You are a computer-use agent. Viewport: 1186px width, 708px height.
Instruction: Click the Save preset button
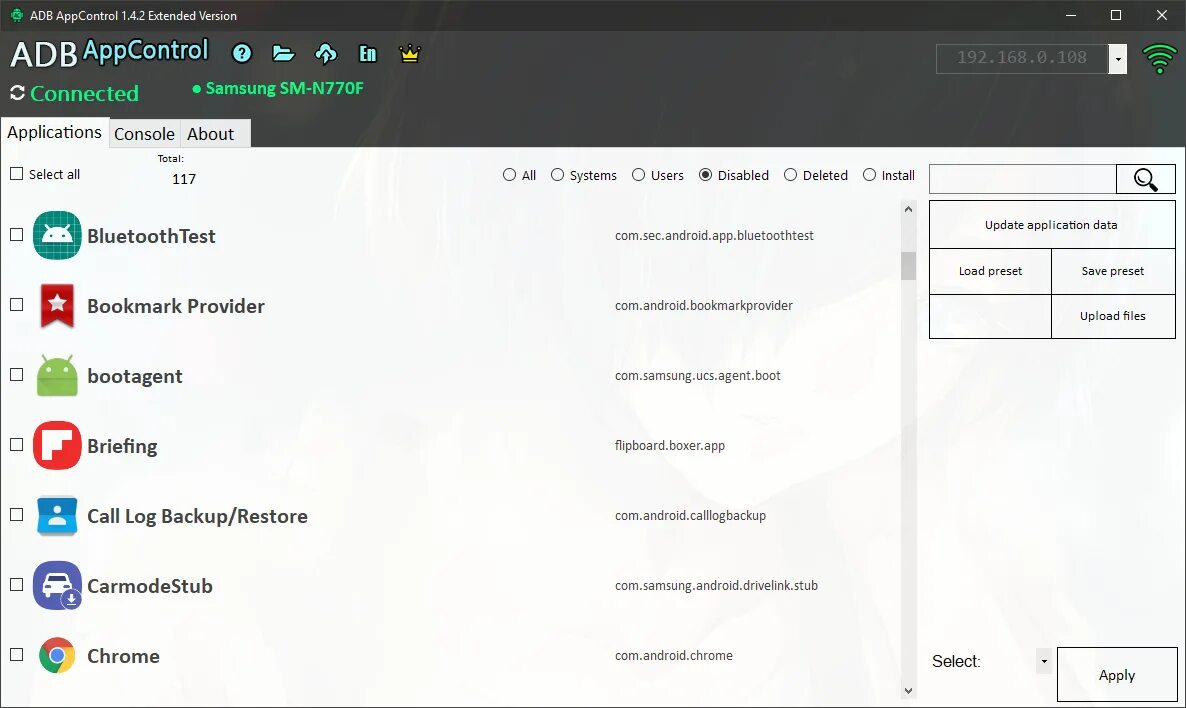point(1113,271)
